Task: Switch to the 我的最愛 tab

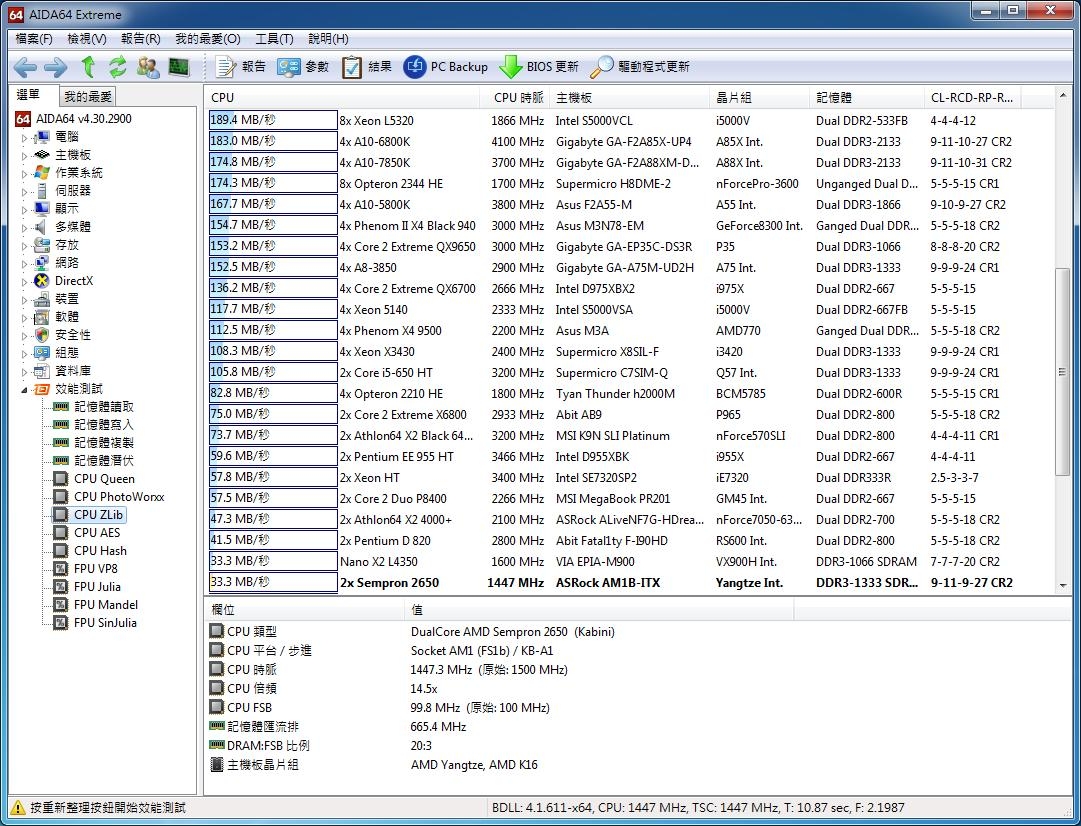Action: coord(87,97)
